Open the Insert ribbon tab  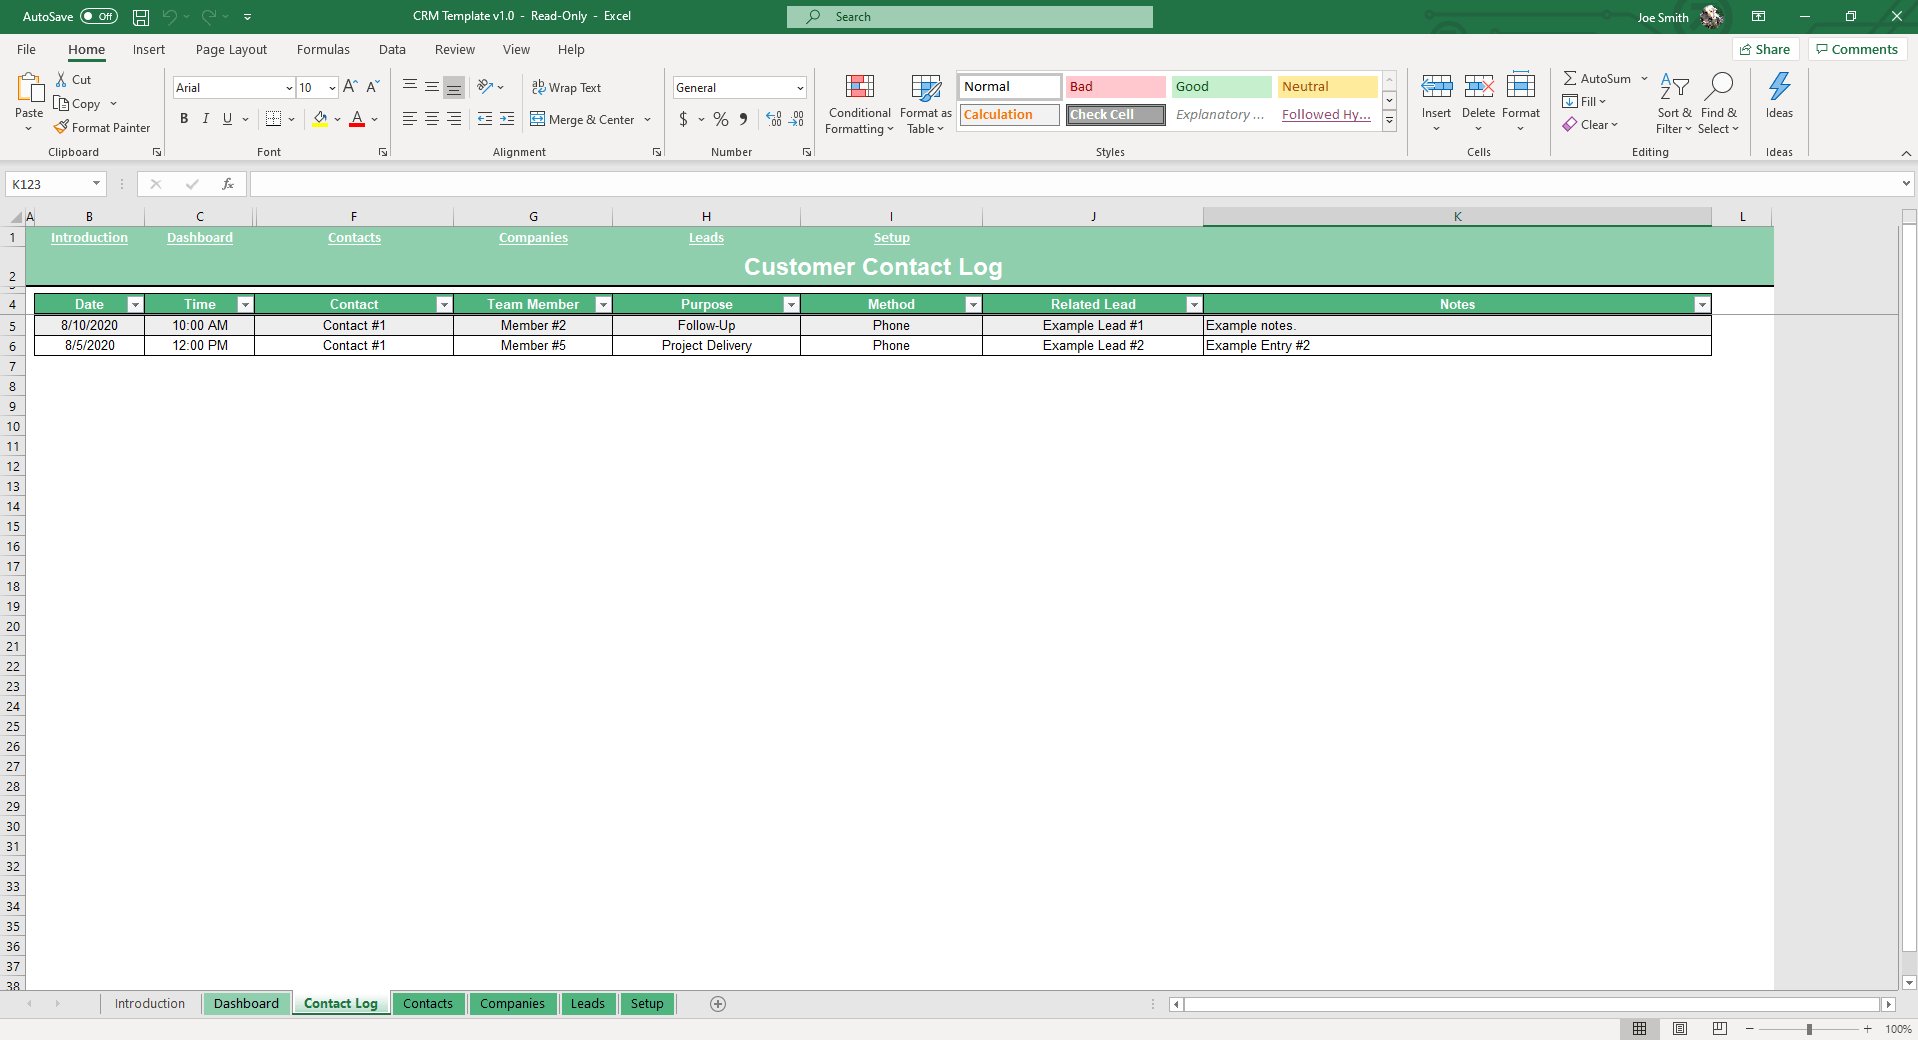149,50
